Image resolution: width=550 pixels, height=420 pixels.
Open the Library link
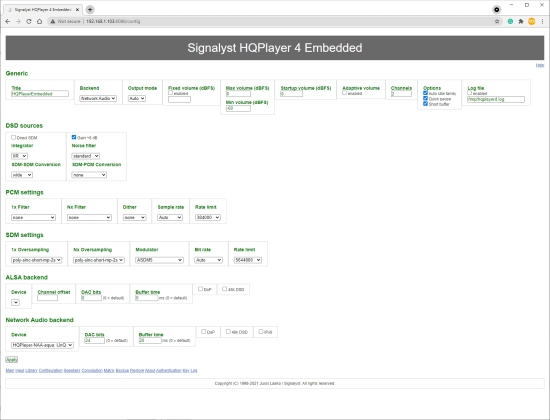31,371
